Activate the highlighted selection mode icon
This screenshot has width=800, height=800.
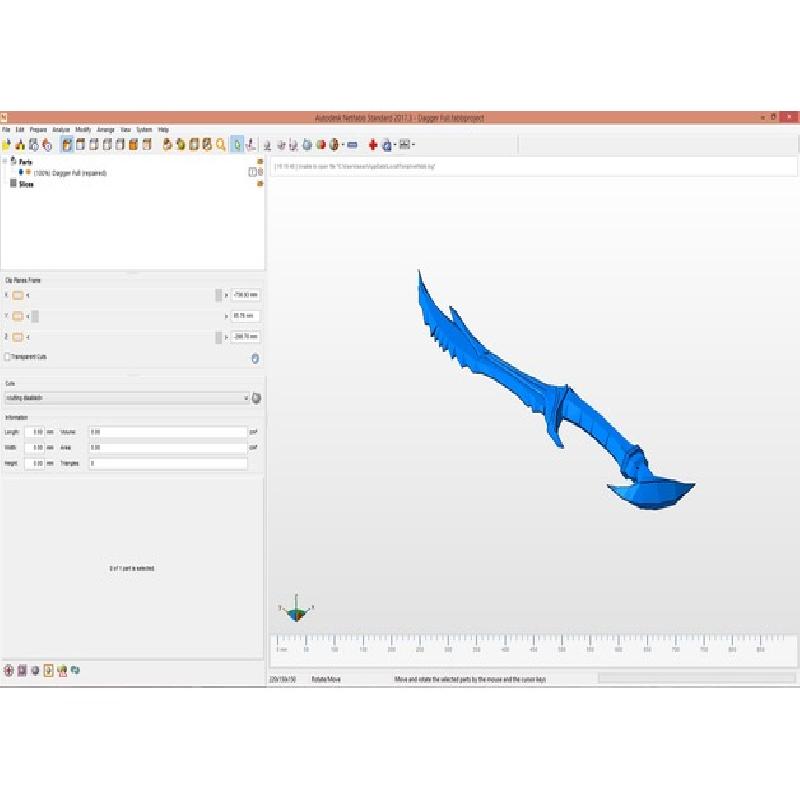[x=237, y=145]
